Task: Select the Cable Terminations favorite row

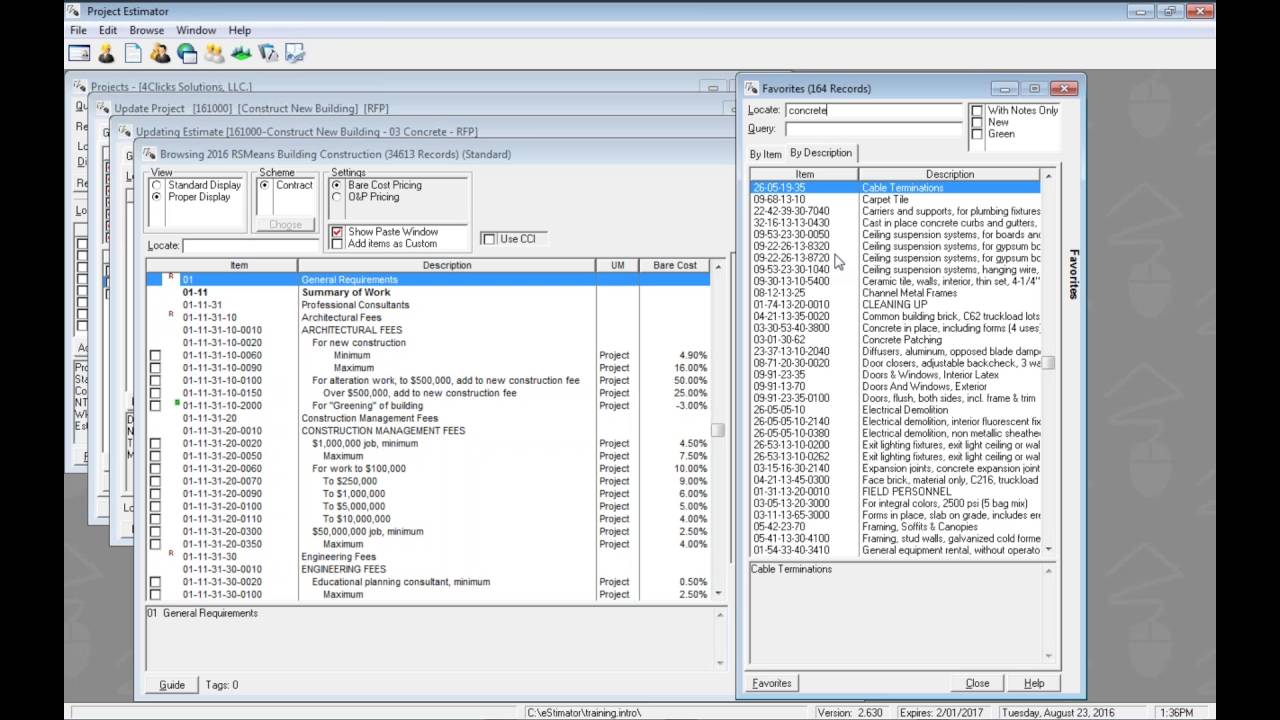Action: pyautogui.click(x=895, y=187)
